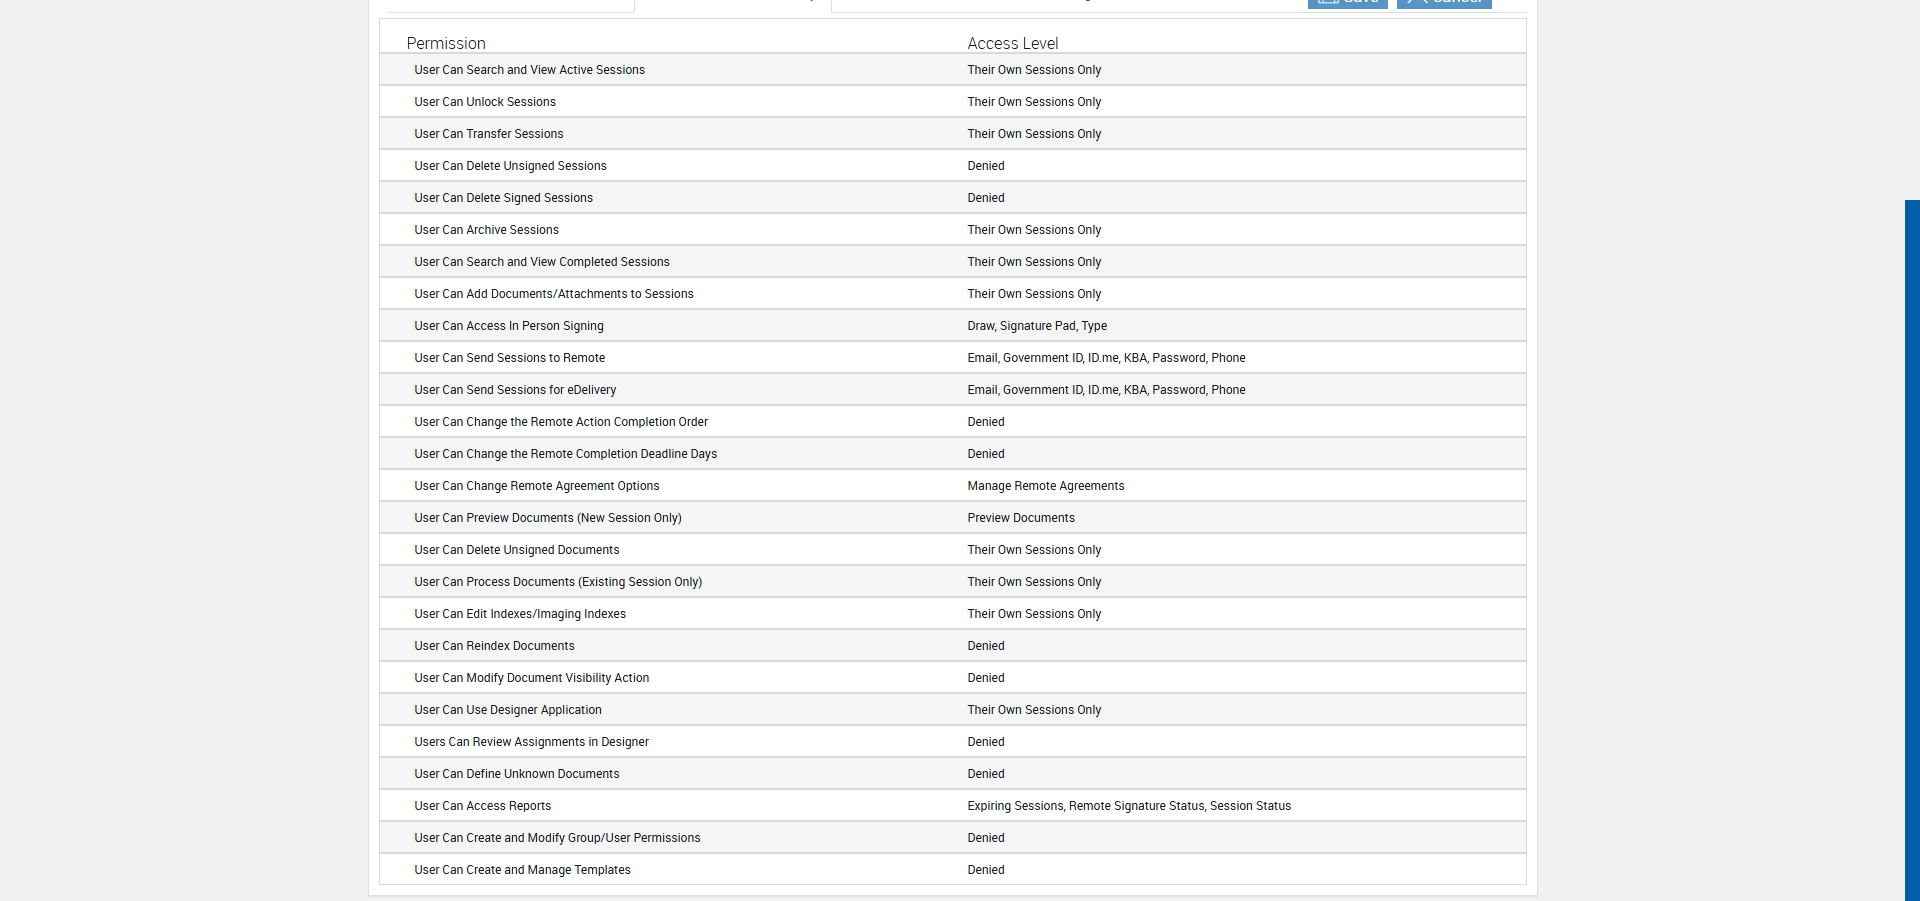Click 'Their Own Sessions Only' for Unlock Sessions

[x=1034, y=102]
